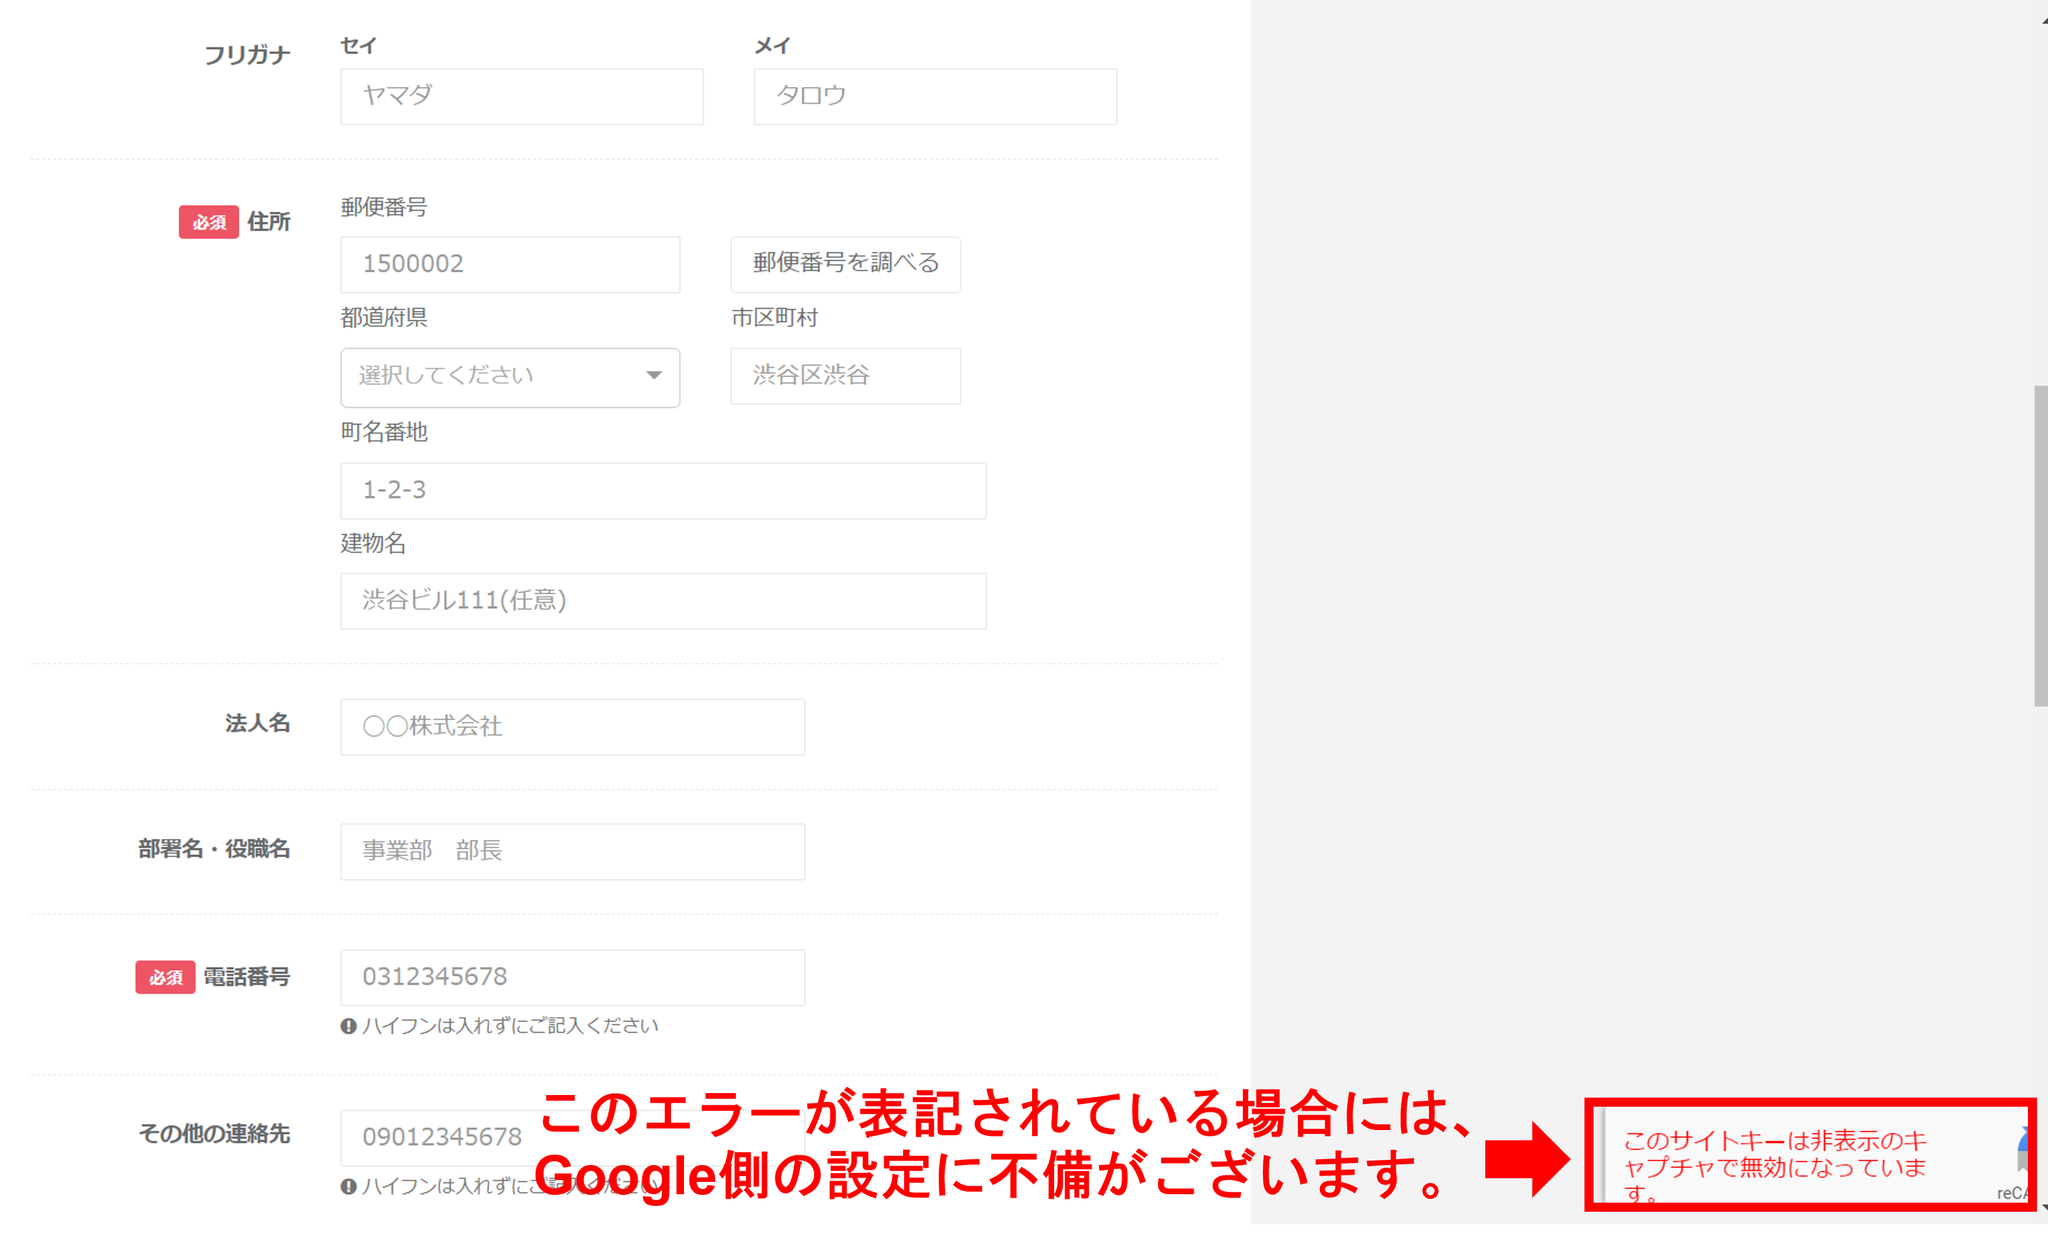Click the 必須 badge next to 電話番号
The image size is (2048, 1239).
point(165,977)
